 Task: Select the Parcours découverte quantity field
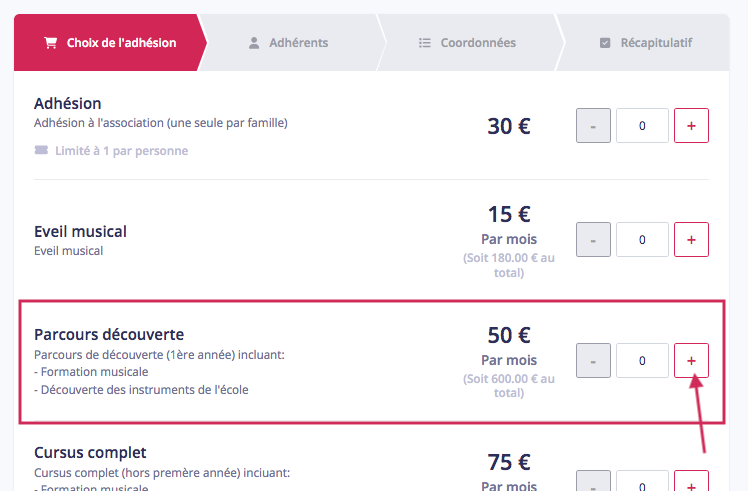tap(642, 360)
